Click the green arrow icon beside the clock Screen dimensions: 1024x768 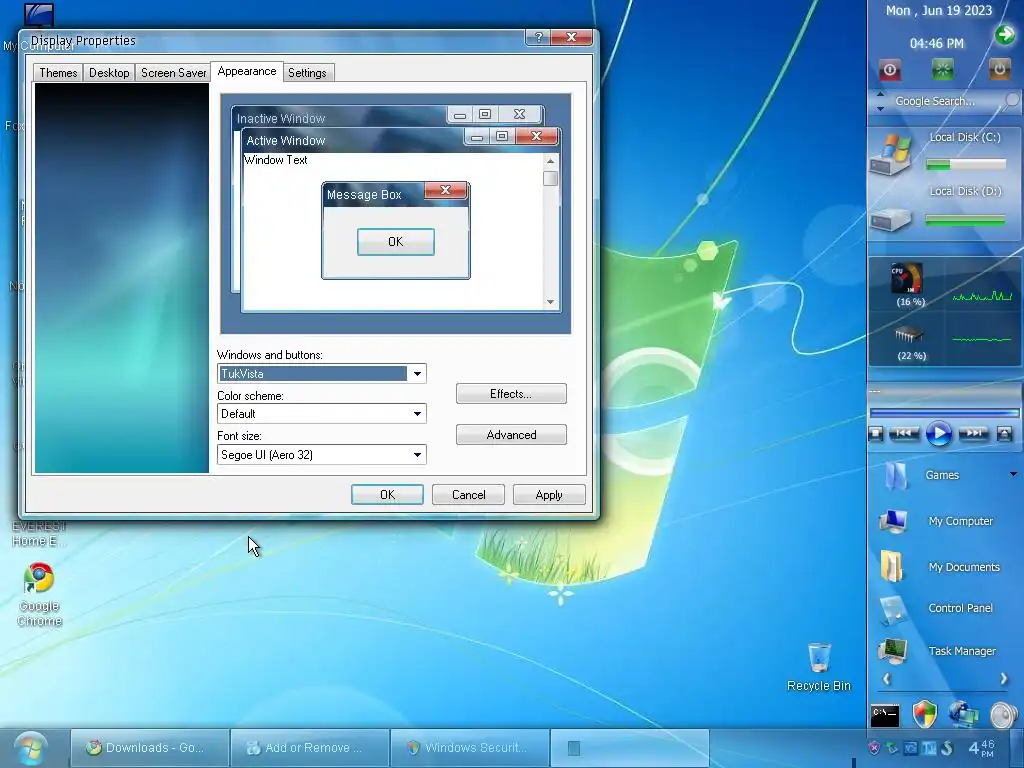1005,35
